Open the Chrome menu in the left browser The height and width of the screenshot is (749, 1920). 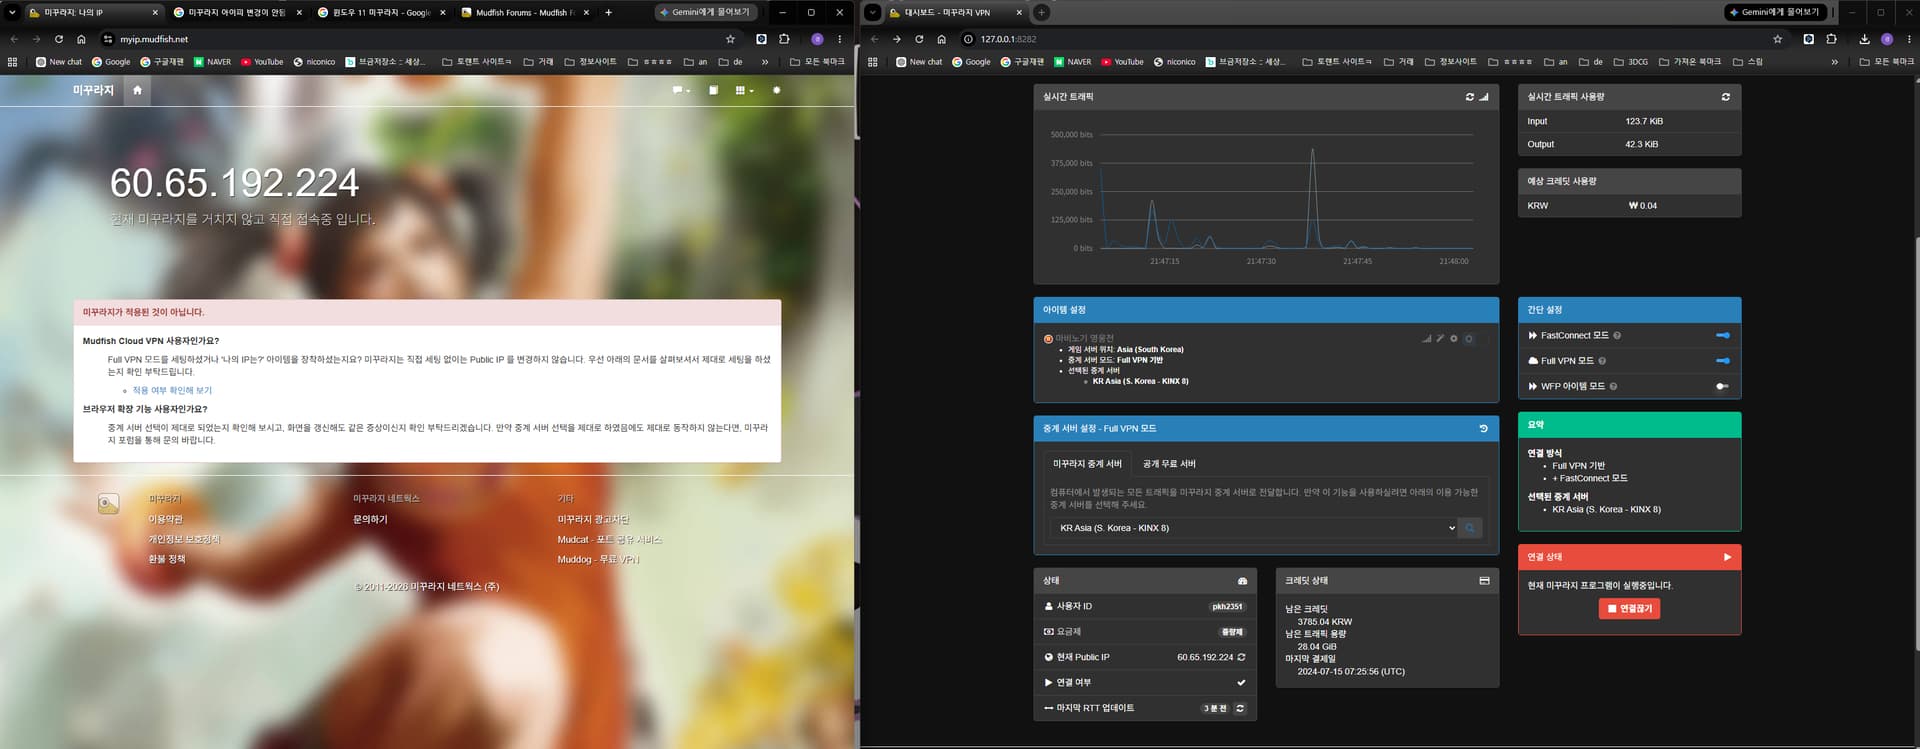(839, 39)
